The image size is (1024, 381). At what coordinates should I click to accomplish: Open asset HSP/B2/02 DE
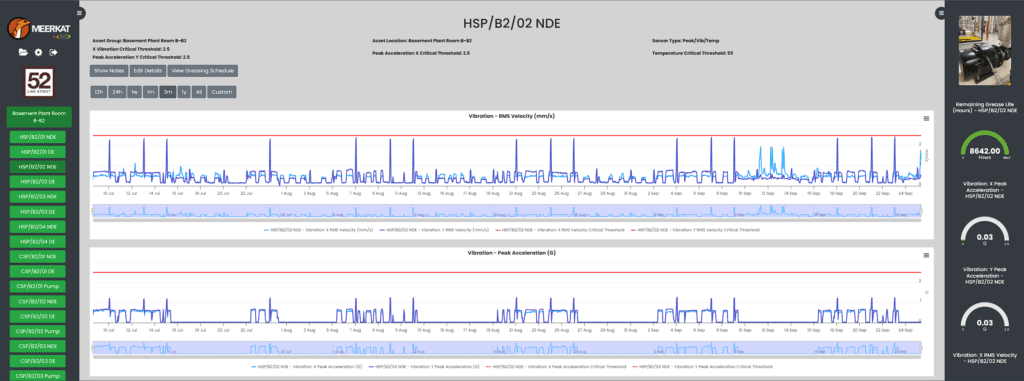point(38,182)
